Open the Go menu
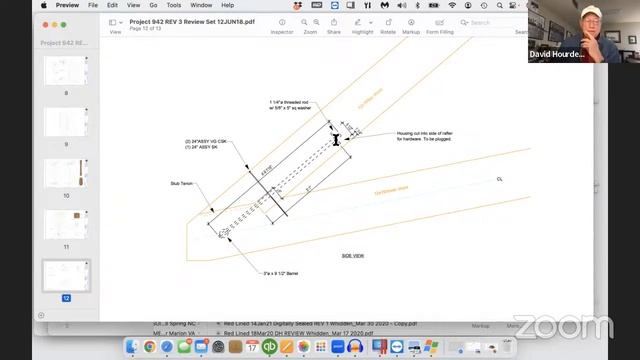 click(153, 5)
